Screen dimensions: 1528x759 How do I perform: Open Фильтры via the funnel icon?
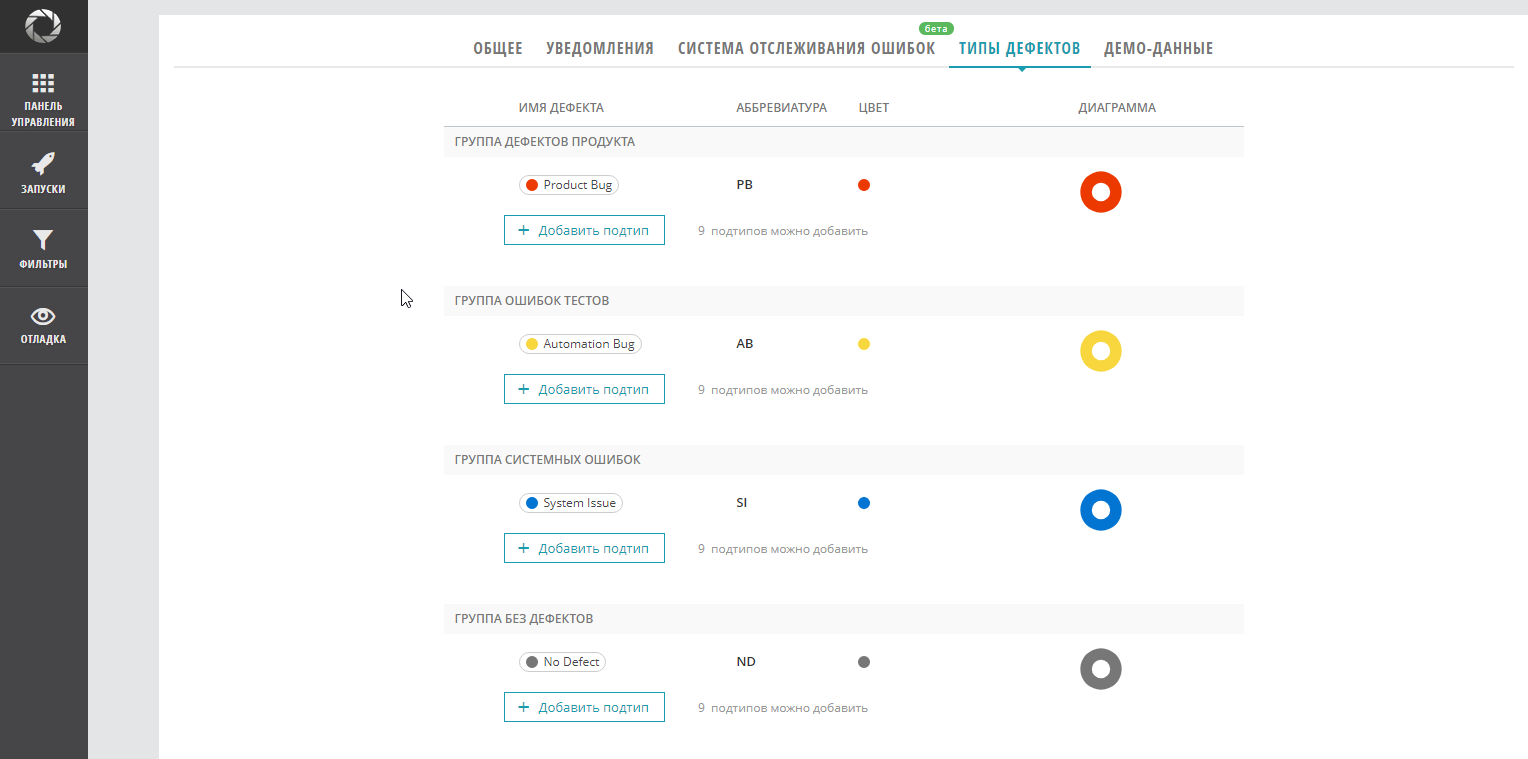click(44, 248)
